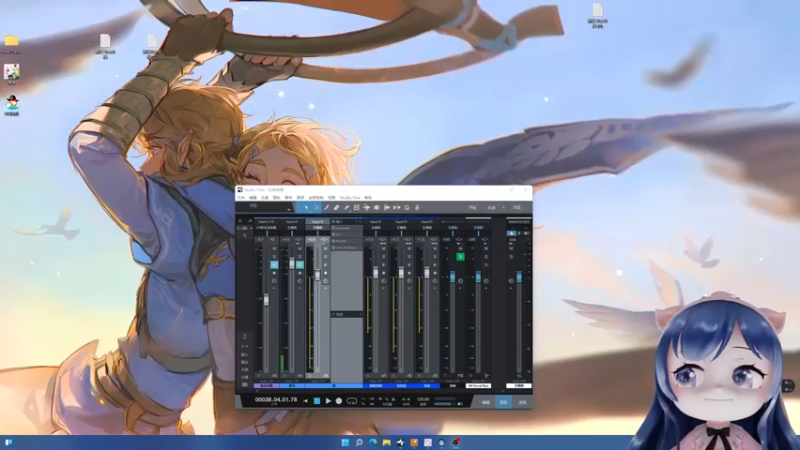Open the last menu (帮助) in menu bar
This screenshot has width=800, height=450.
click(368, 197)
